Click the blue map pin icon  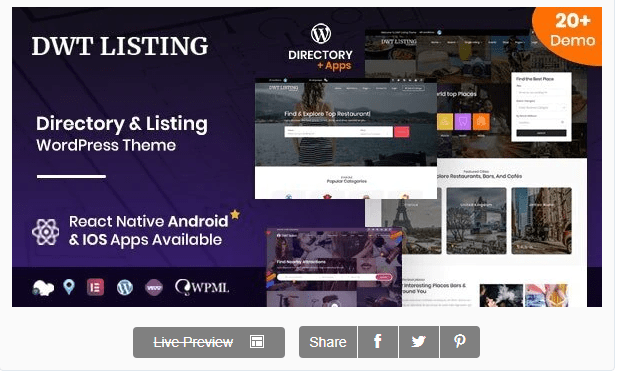(x=69, y=287)
